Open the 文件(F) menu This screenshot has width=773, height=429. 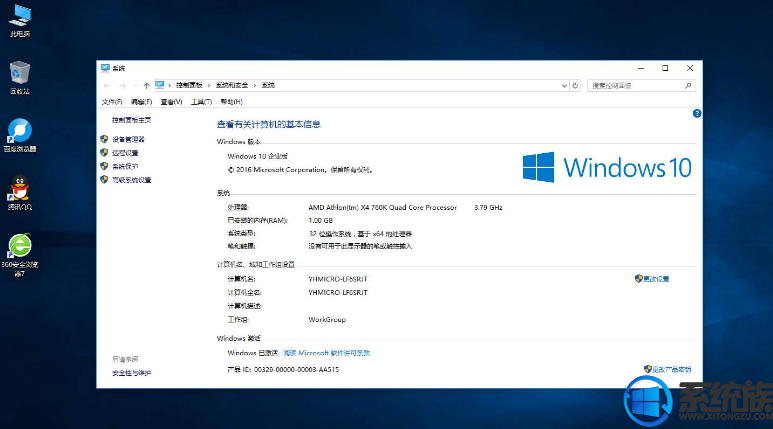coord(111,102)
